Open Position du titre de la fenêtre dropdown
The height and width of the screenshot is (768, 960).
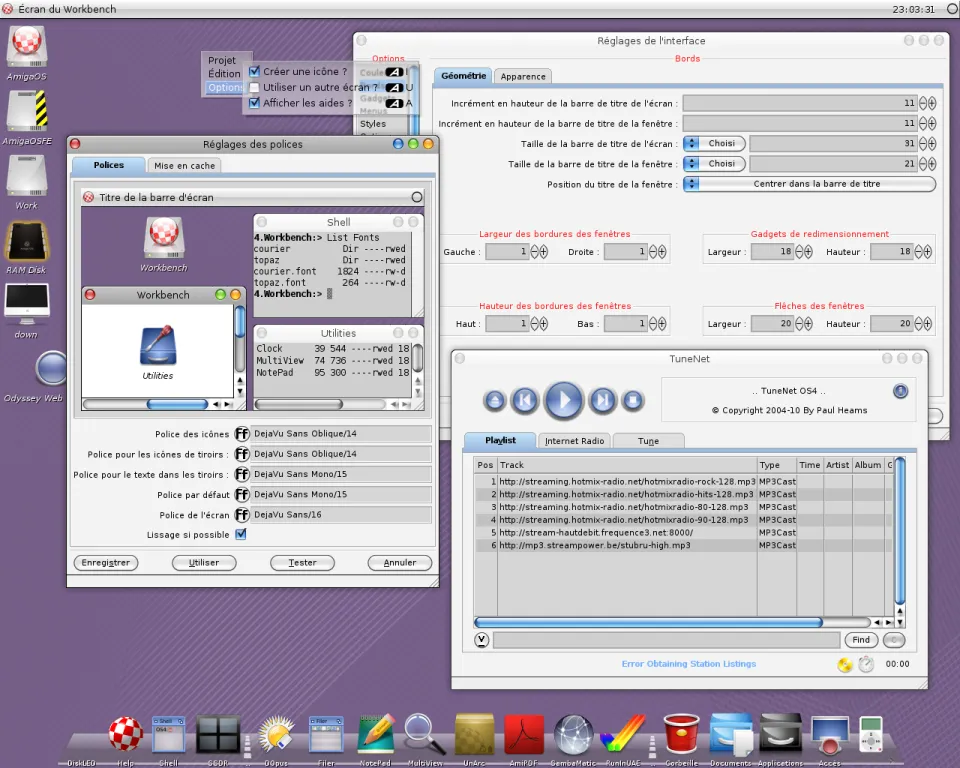pyautogui.click(x=810, y=184)
